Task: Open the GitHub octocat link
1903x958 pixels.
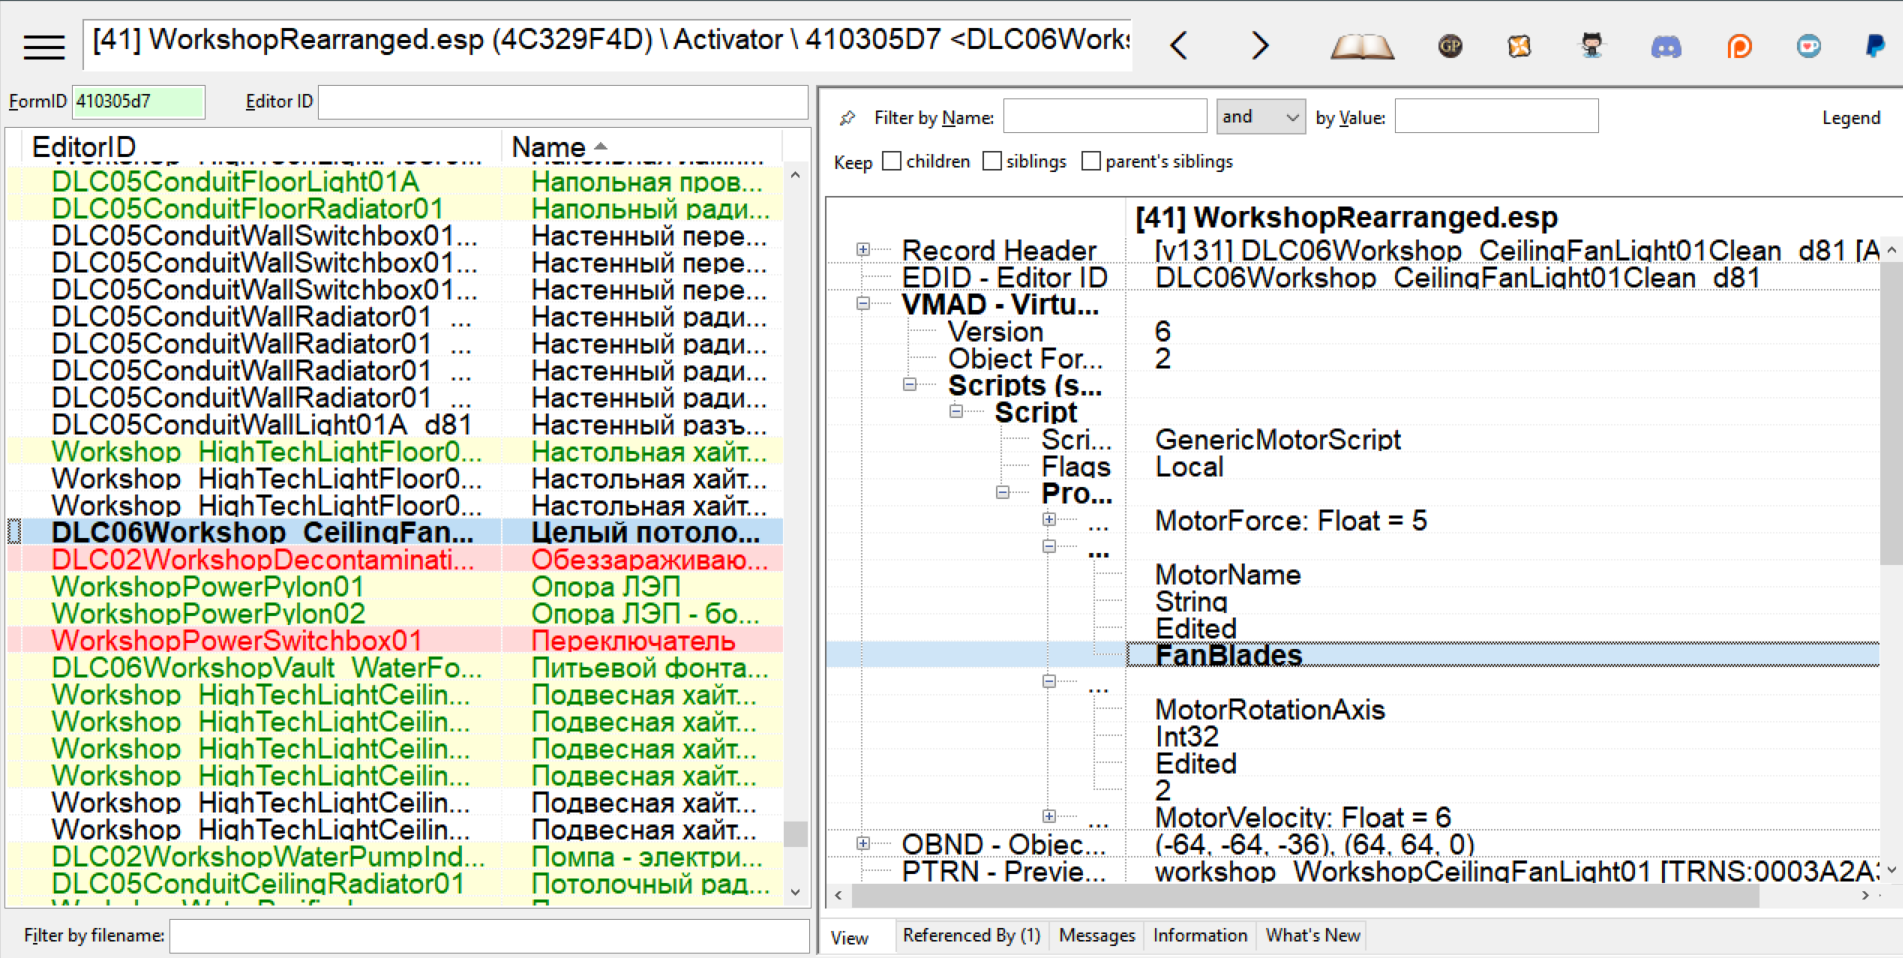Action: click(x=1591, y=46)
